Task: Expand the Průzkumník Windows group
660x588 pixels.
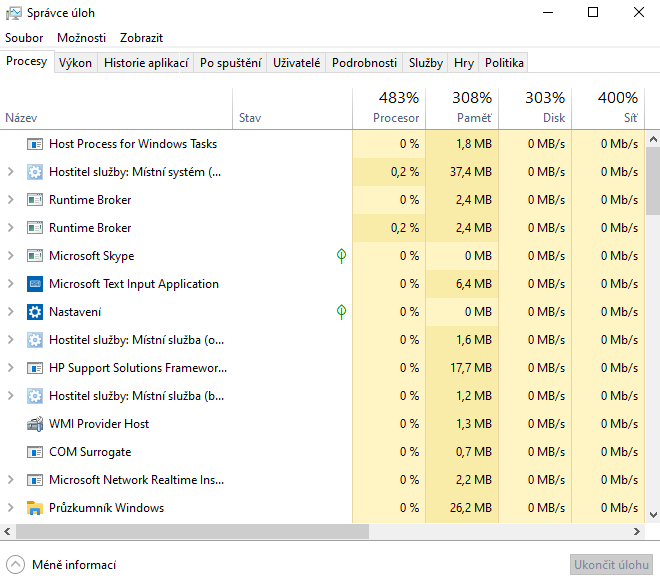Action: pyautogui.click(x=11, y=508)
